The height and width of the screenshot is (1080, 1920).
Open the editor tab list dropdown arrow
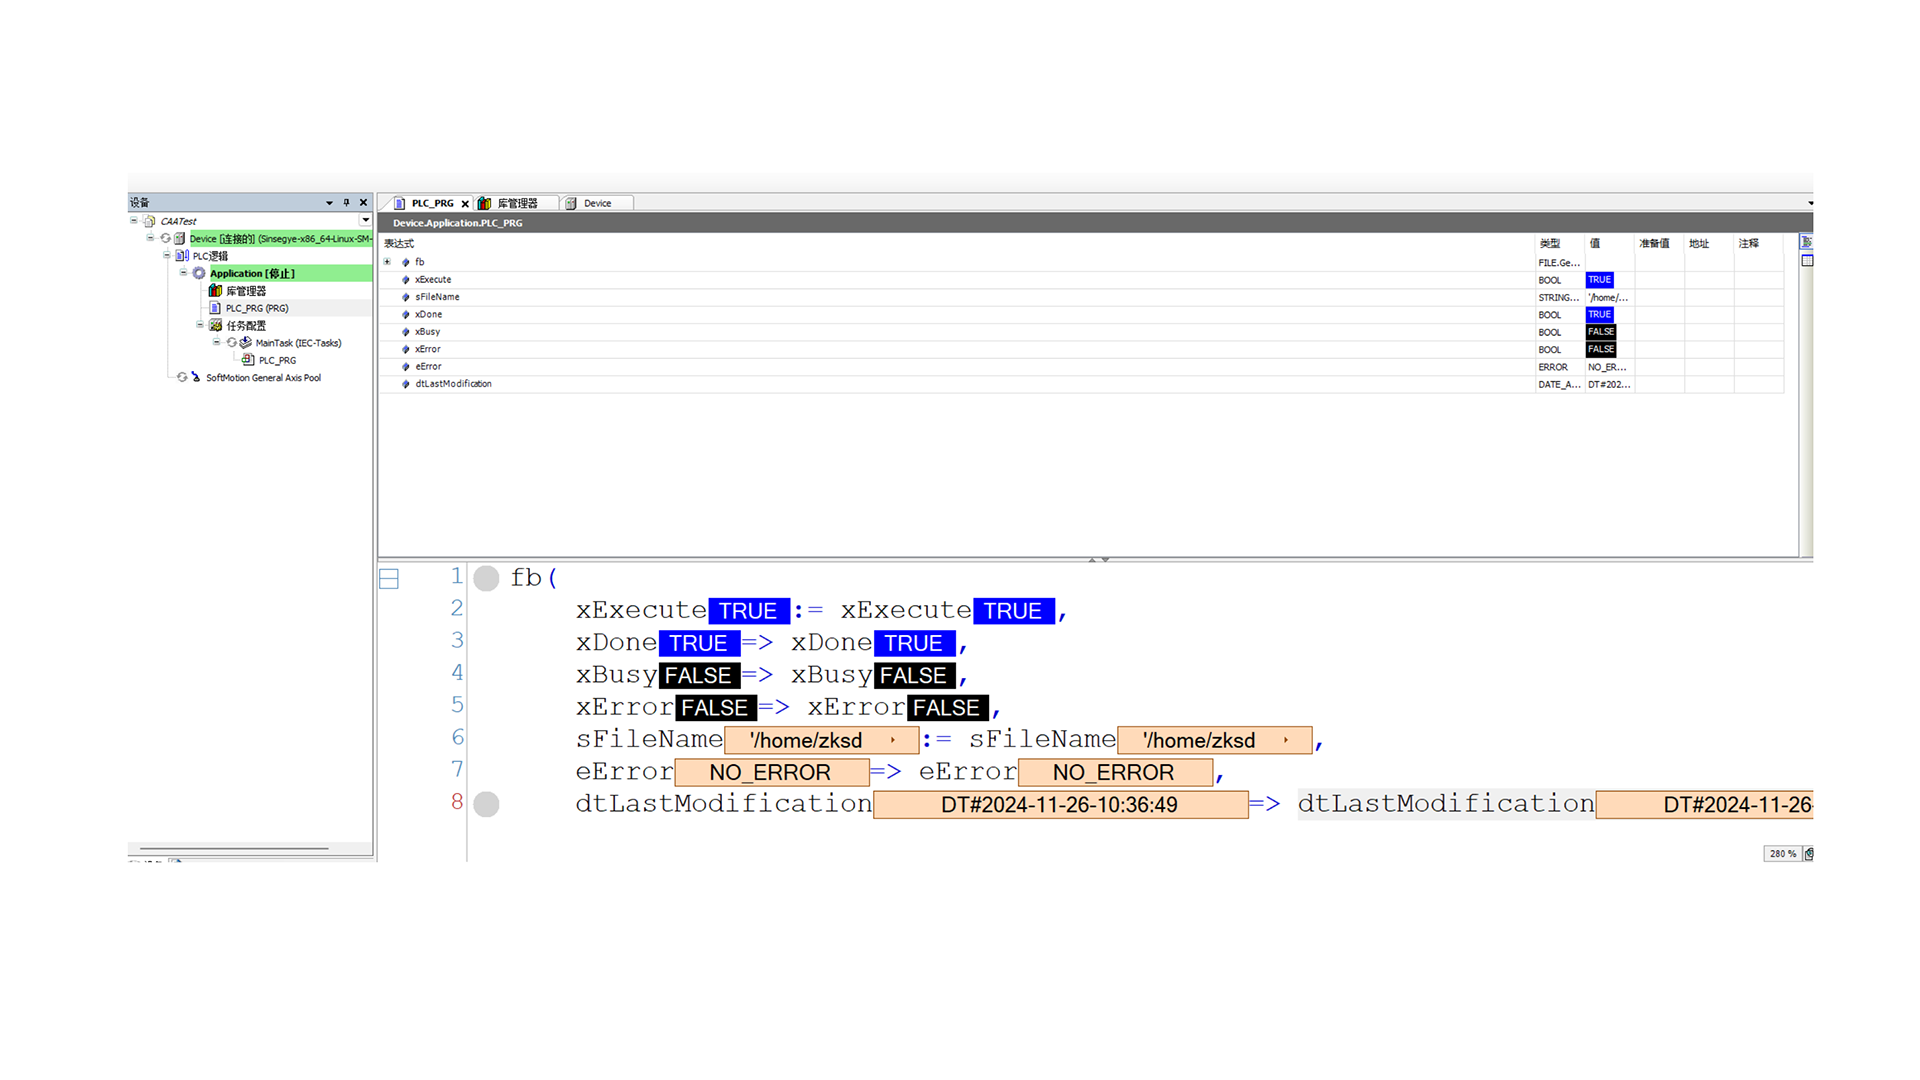1810,204
